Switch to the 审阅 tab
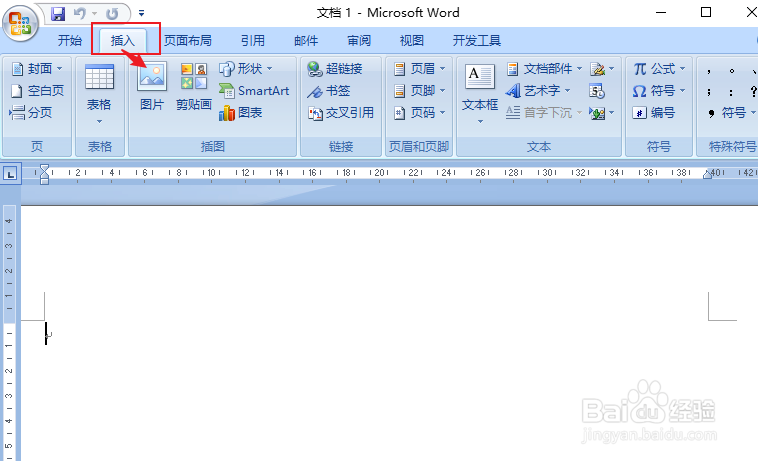This screenshot has height=461, width=758. tap(359, 41)
